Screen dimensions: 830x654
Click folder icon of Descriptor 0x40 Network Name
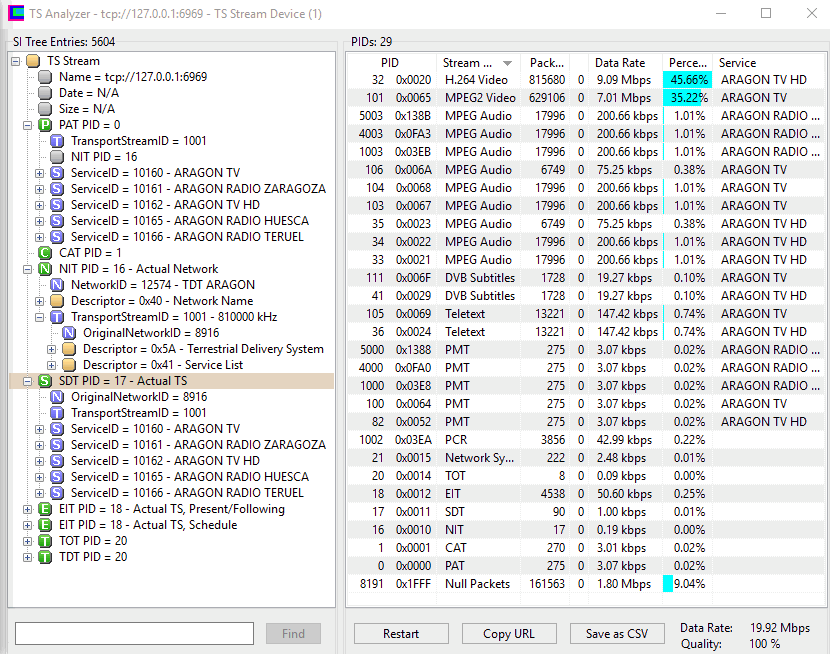click(x=57, y=301)
